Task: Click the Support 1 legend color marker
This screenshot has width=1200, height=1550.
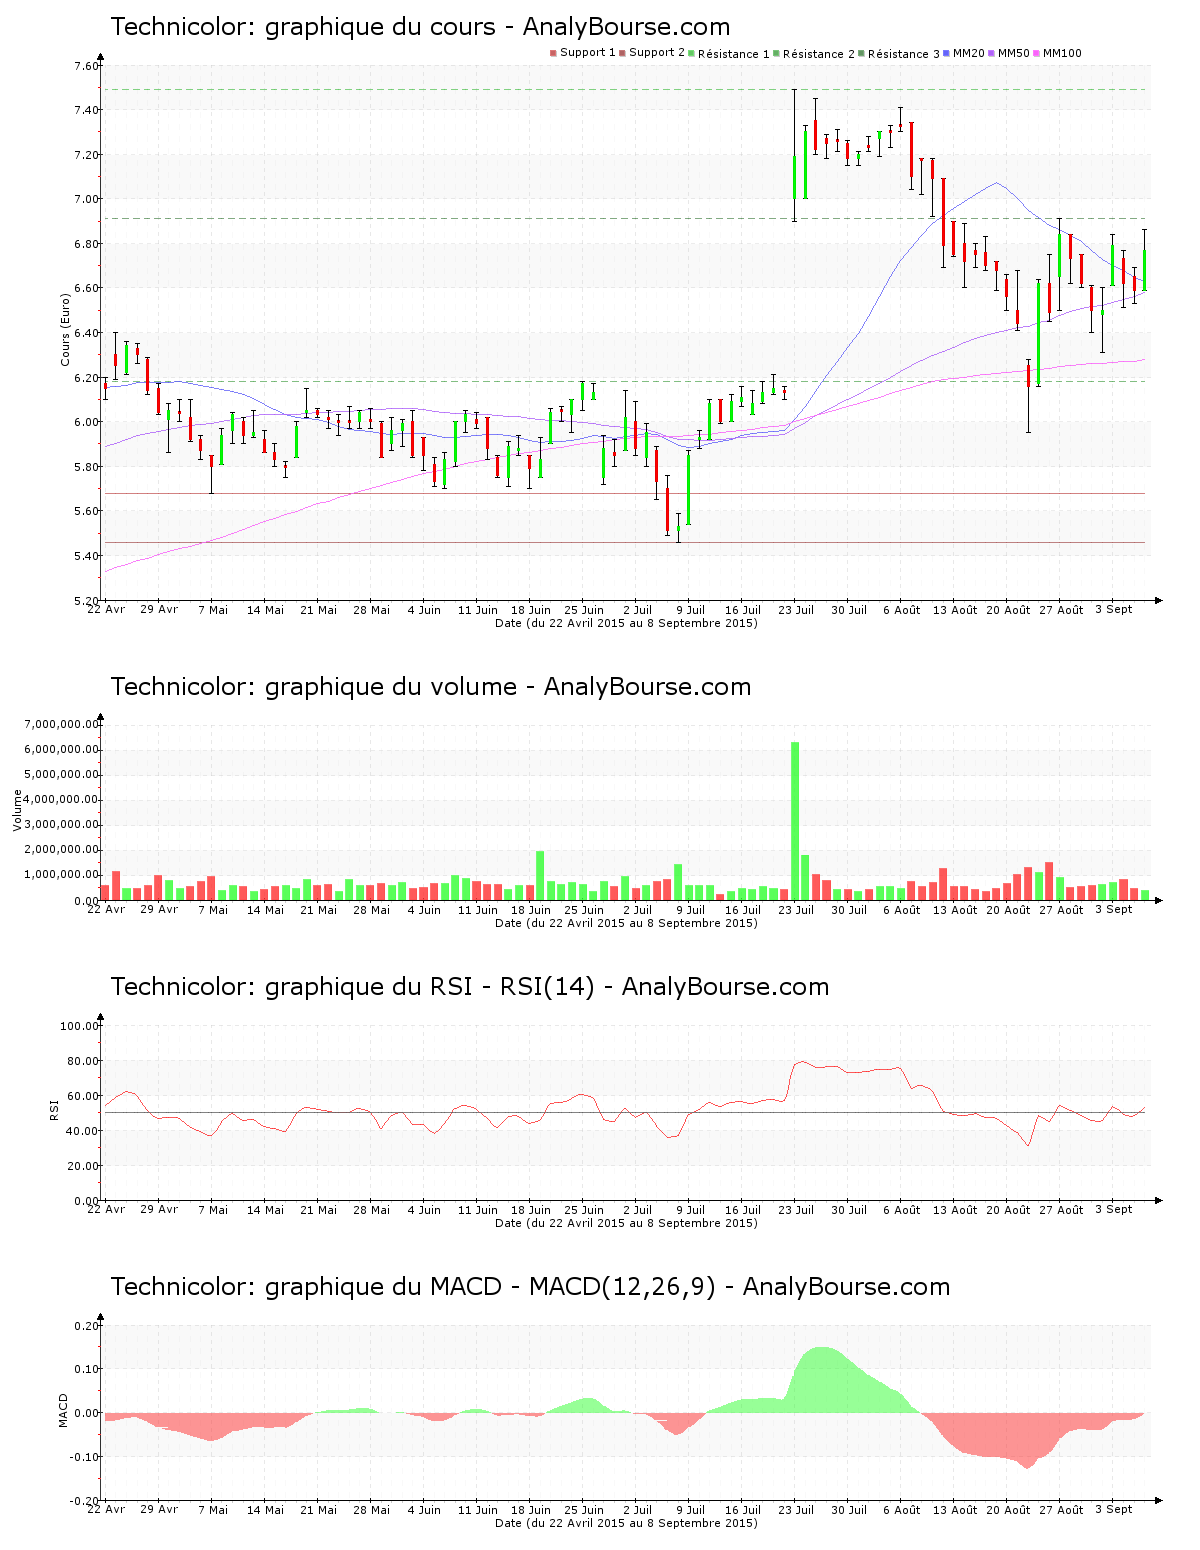Action: click(x=553, y=53)
